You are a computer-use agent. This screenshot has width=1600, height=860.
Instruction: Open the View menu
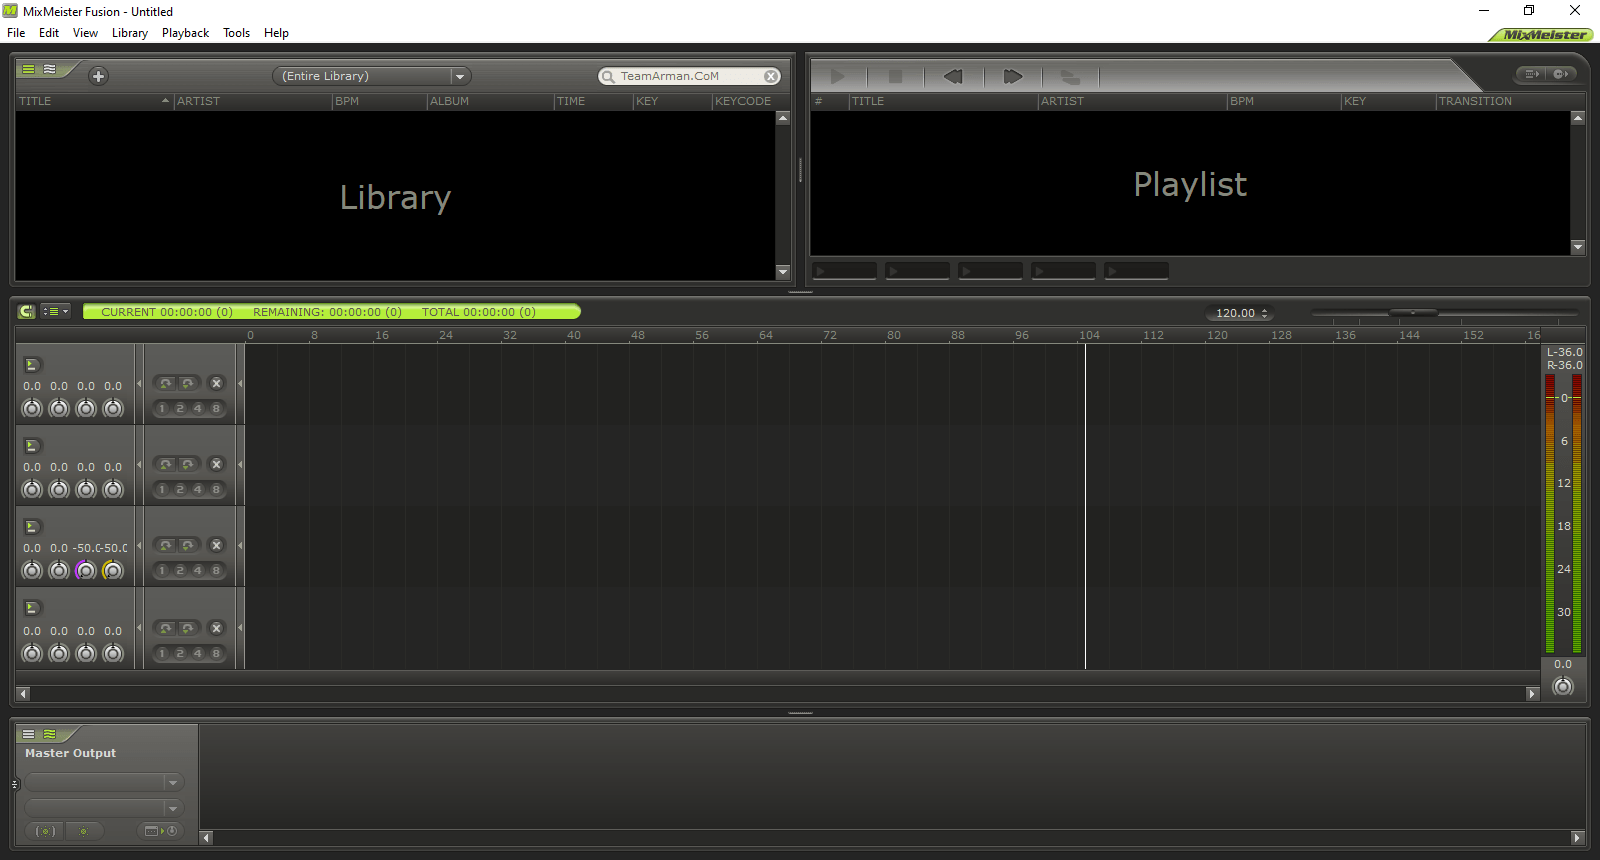coord(85,33)
